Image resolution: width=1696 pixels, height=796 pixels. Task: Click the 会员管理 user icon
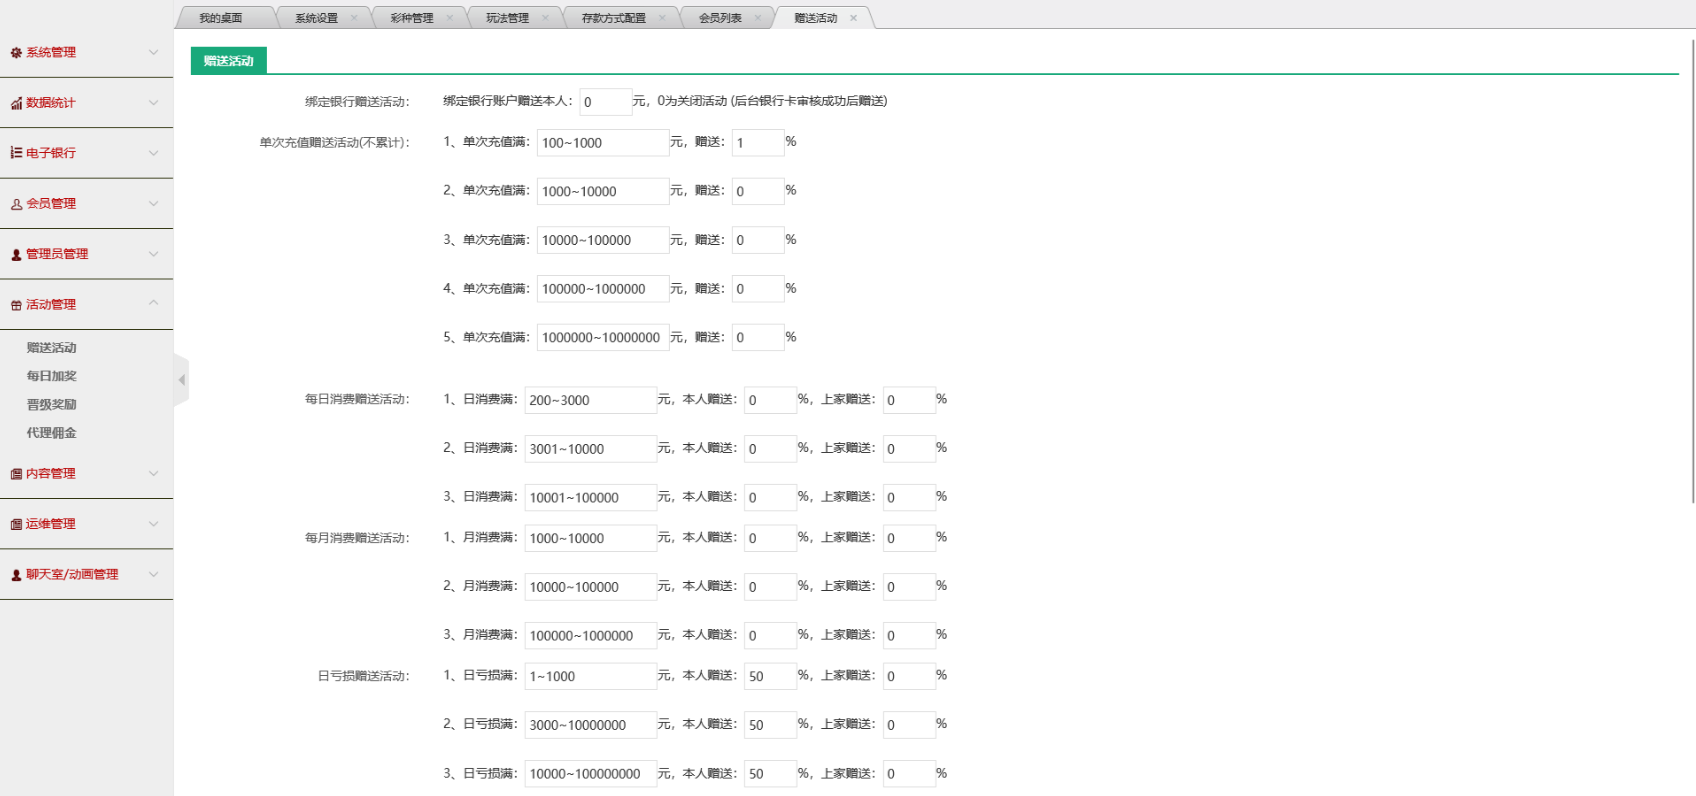[16, 204]
